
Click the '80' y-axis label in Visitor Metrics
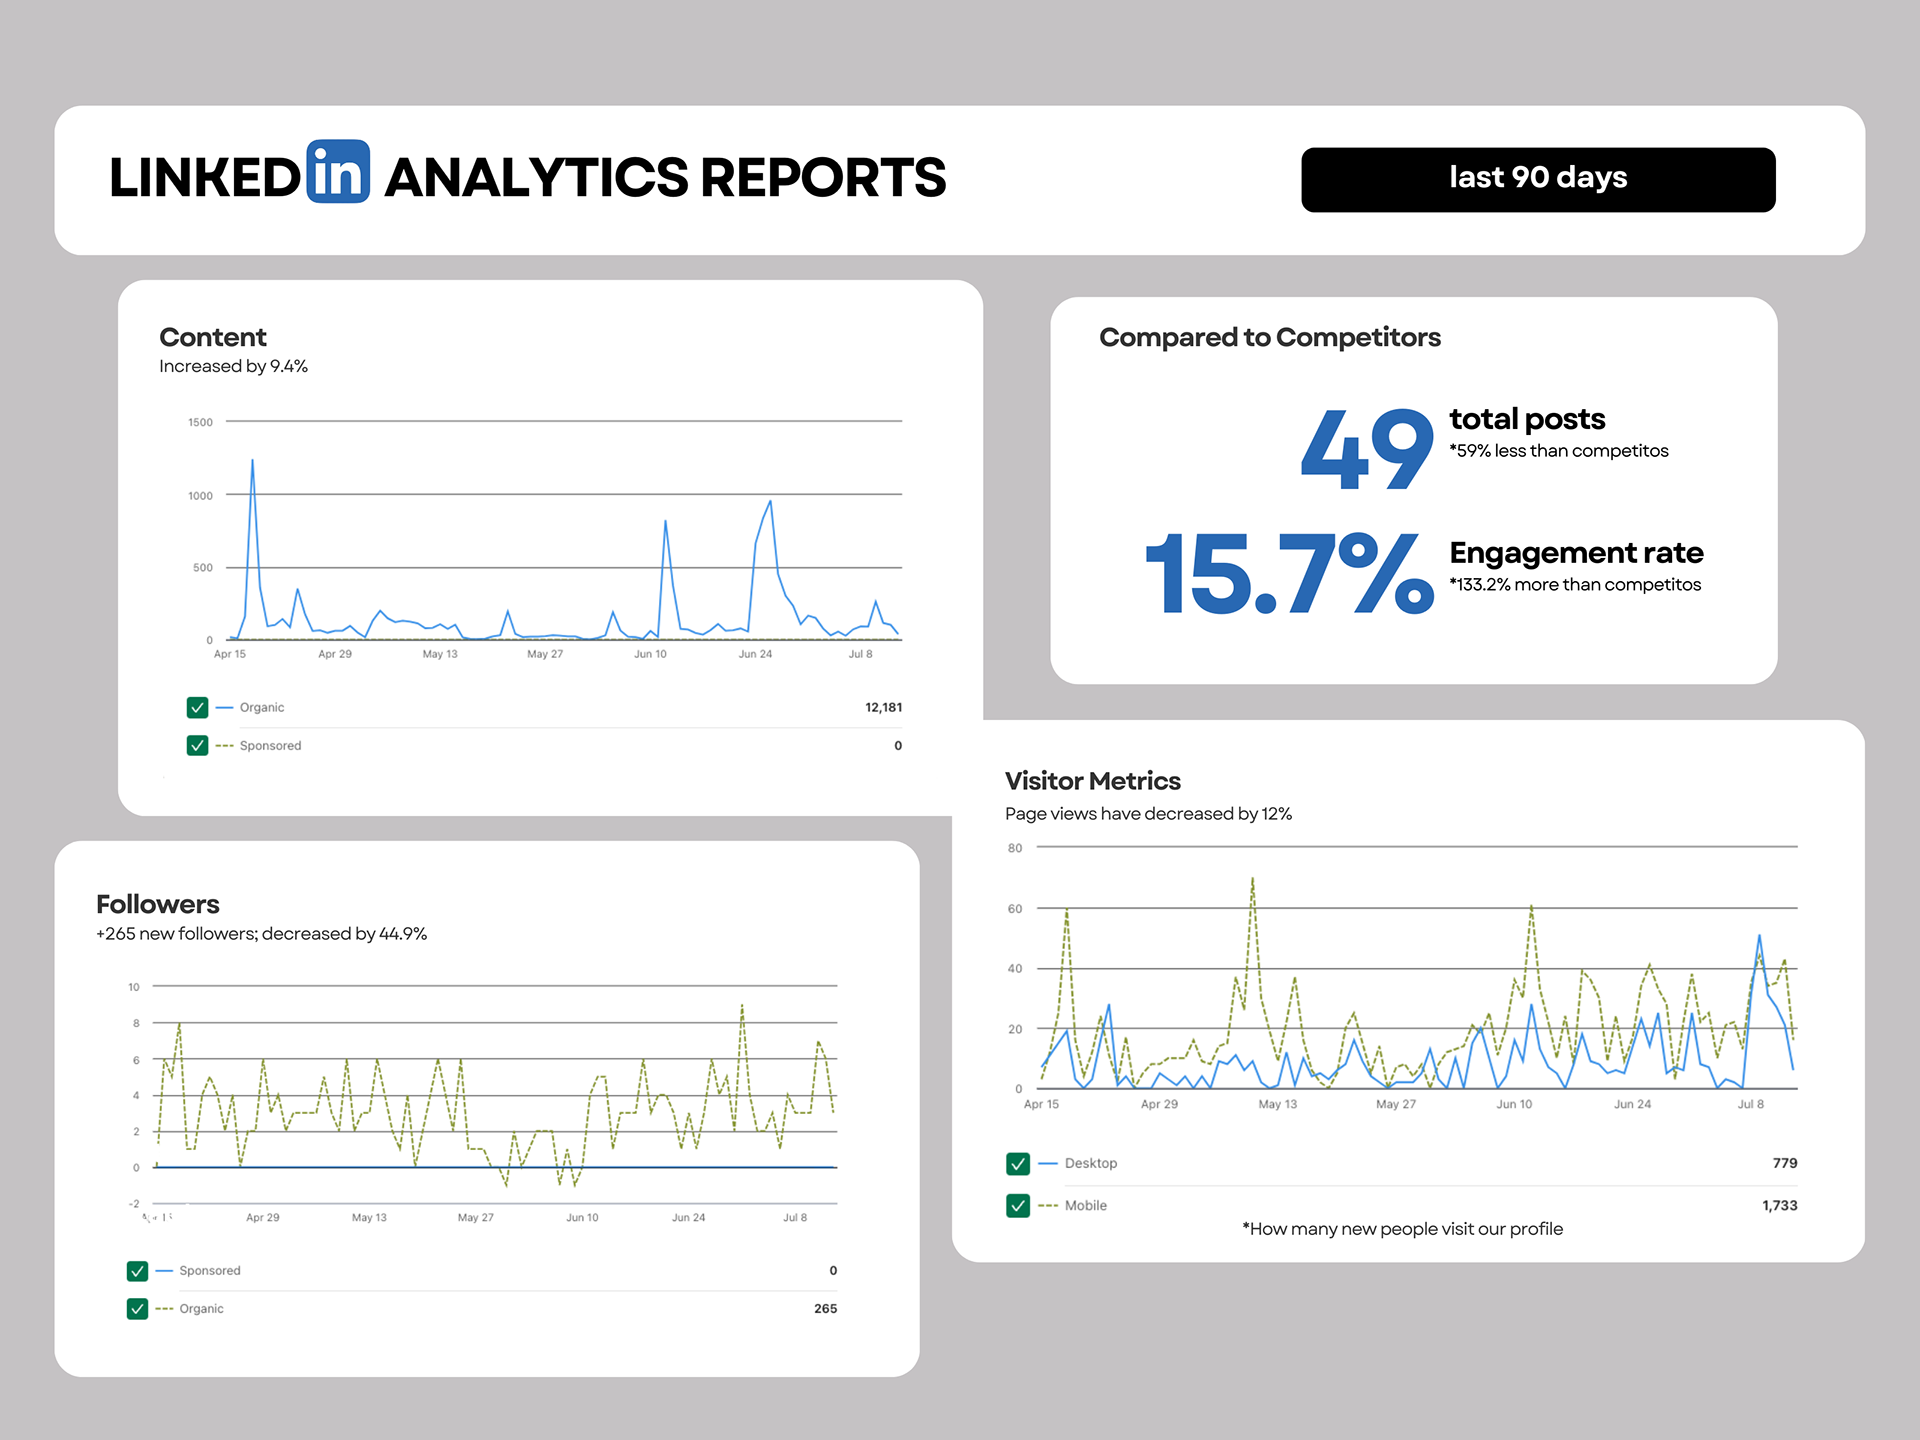pyautogui.click(x=1015, y=848)
